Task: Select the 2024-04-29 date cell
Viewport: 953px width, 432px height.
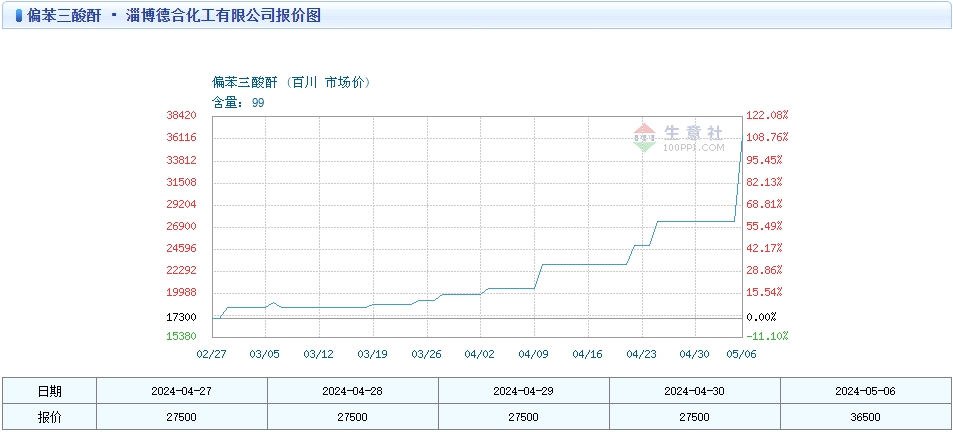Action: click(523, 391)
